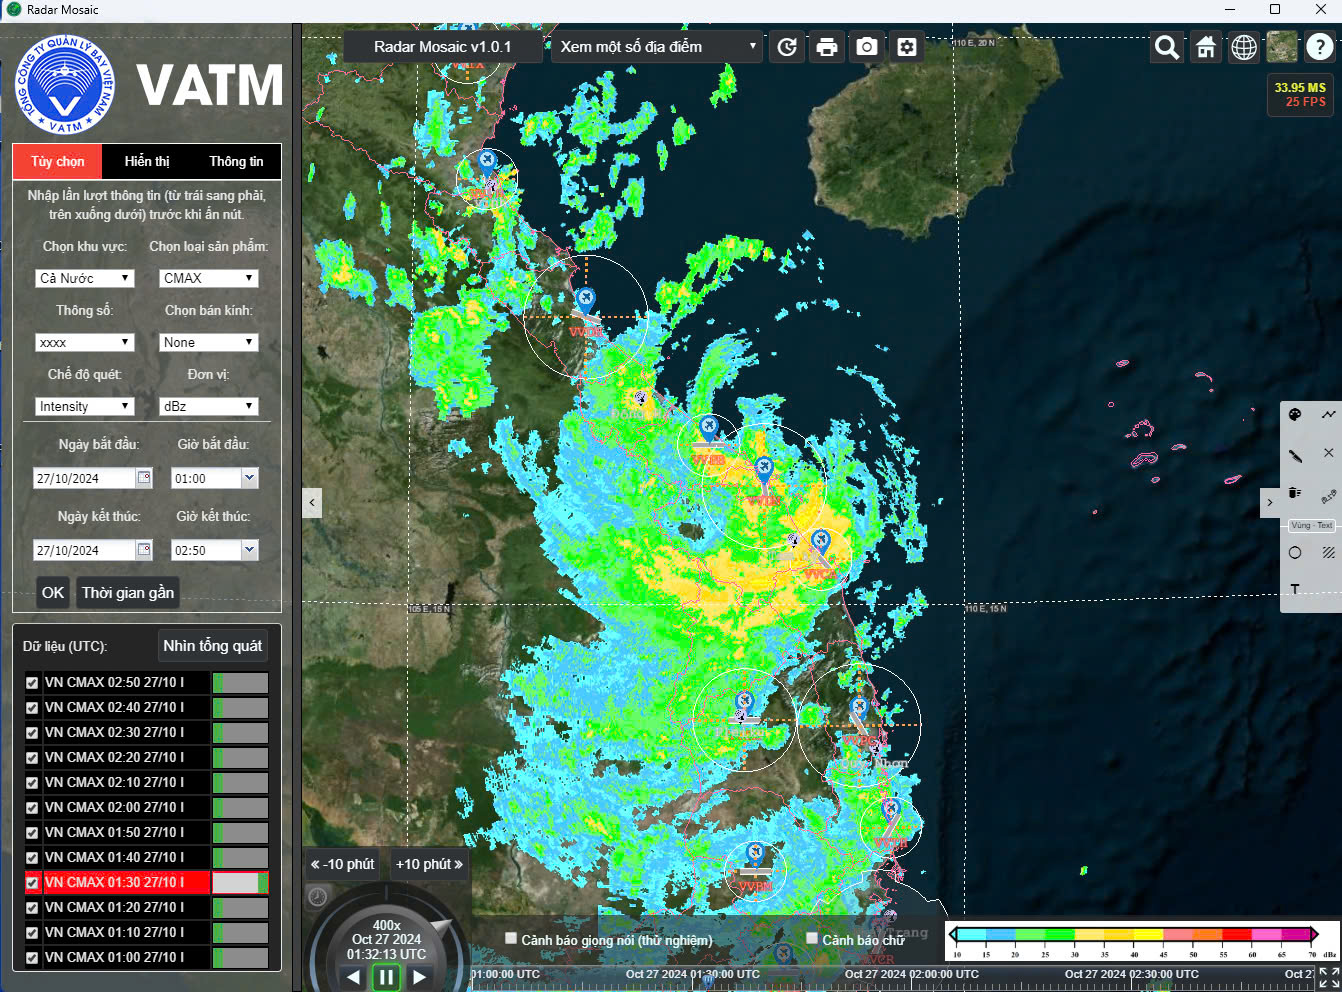The image size is (1342, 992).
Task: Play the animation in reverse
Action: tap(353, 978)
